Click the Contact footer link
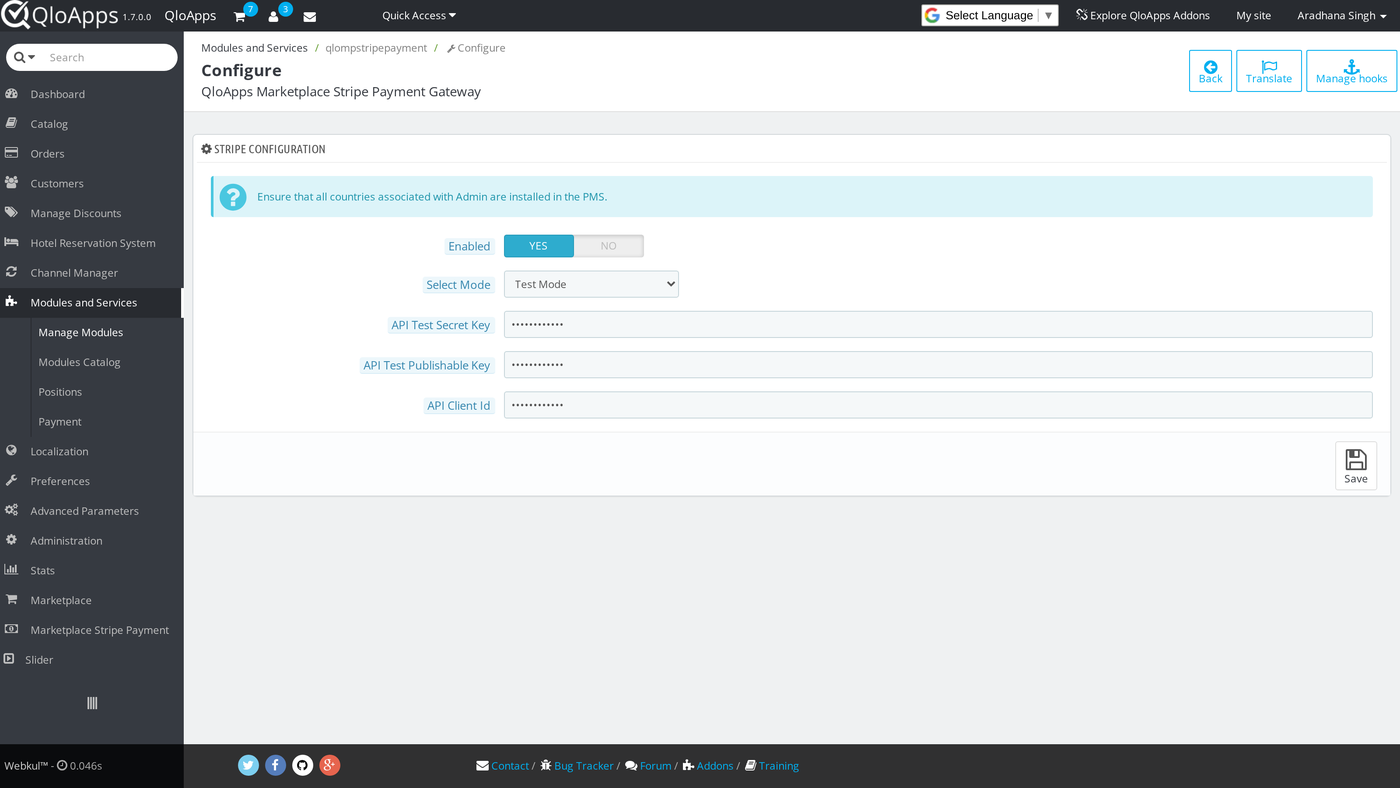This screenshot has height=788, width=1400. tap(502, 766)
